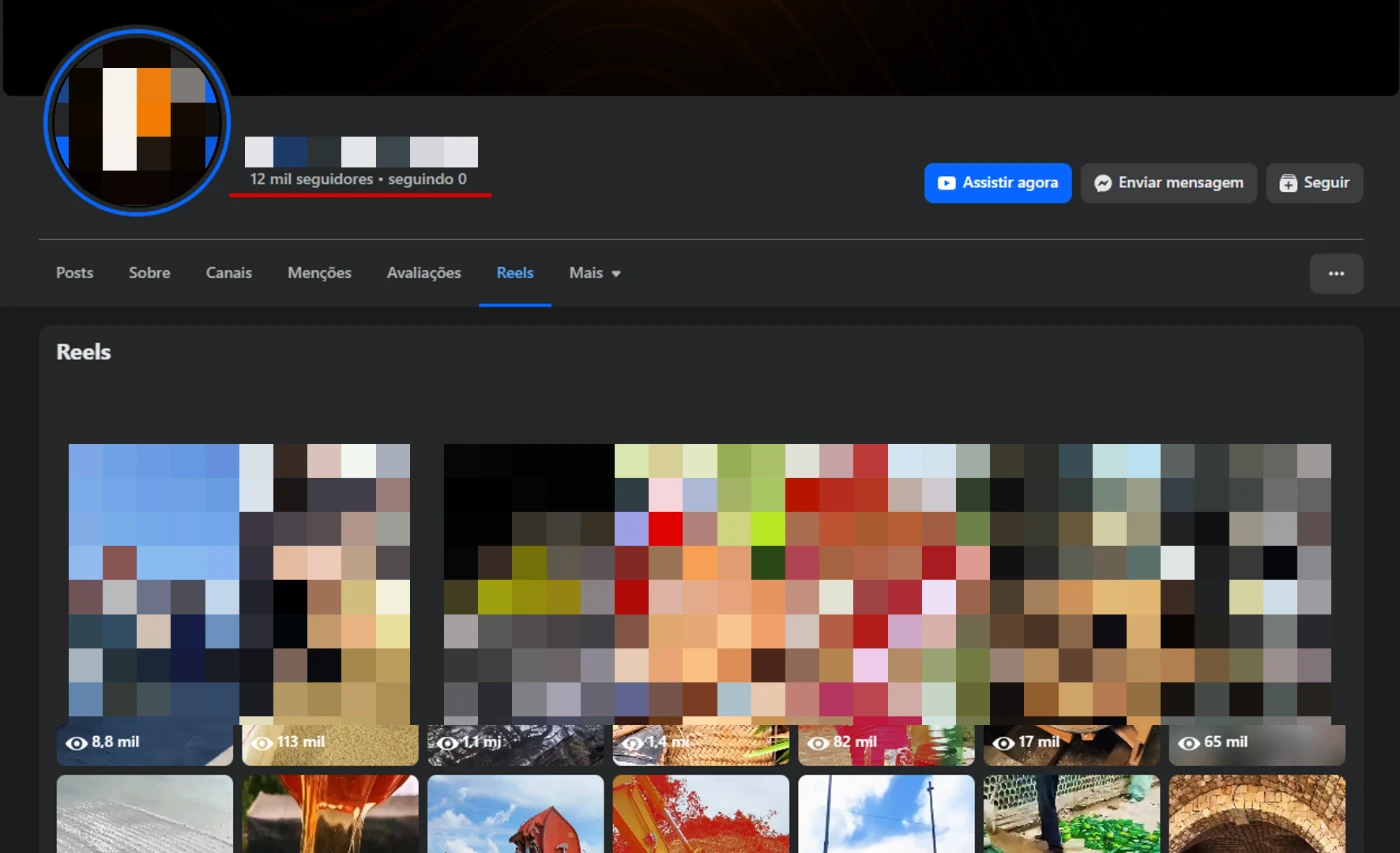1400x853 pixels.
Task: Open the reel thumbnail of brick arch
Action: 1257,814
